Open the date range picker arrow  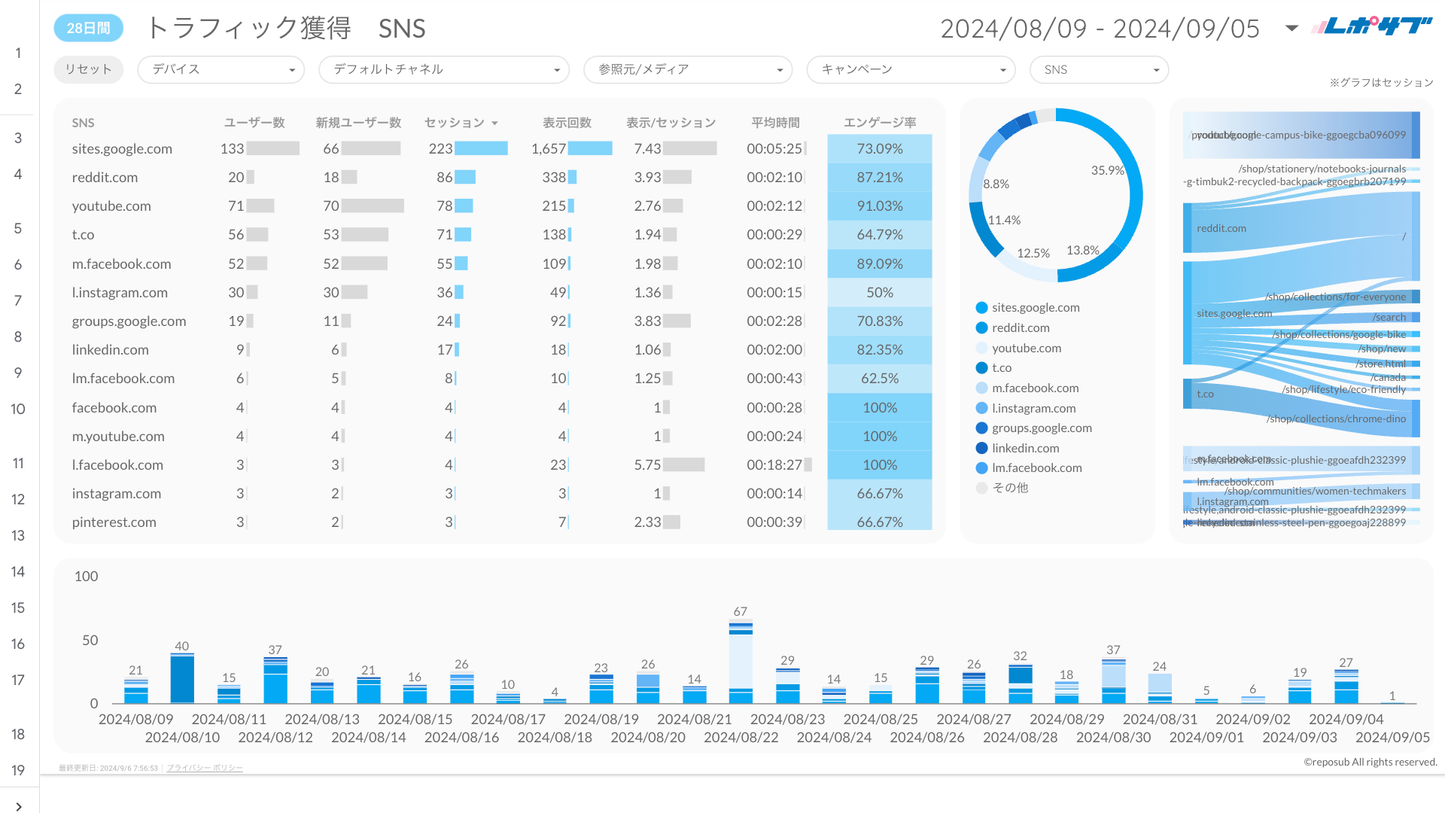(1291, 28)
